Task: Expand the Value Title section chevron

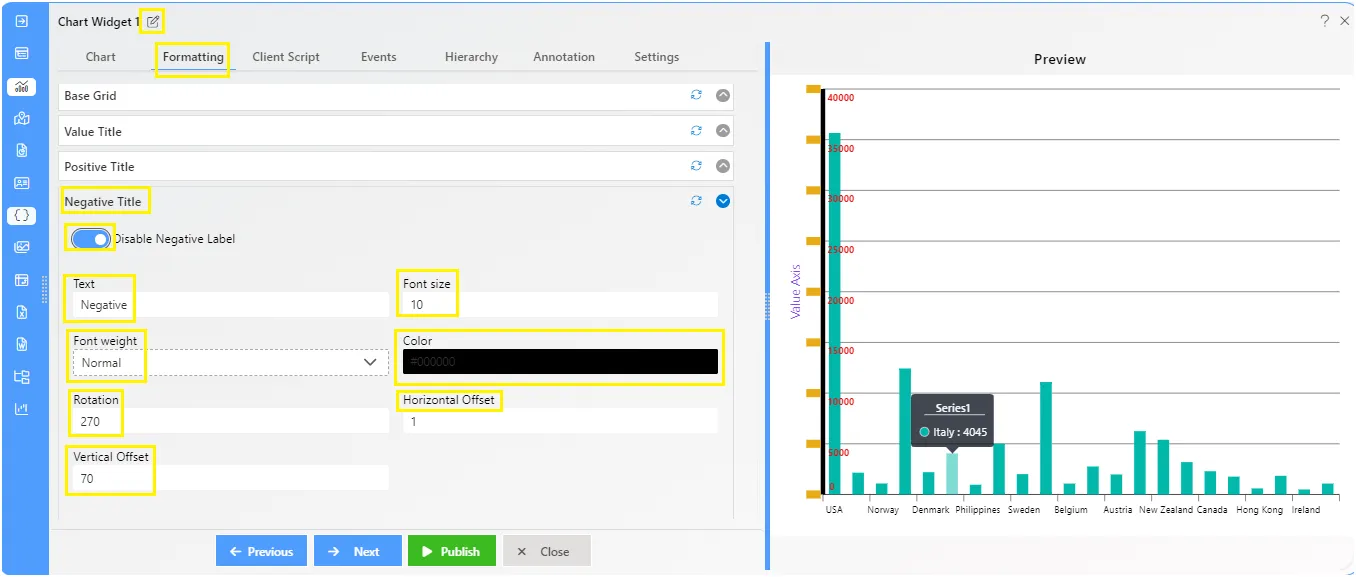Action: tap(724, 131)
